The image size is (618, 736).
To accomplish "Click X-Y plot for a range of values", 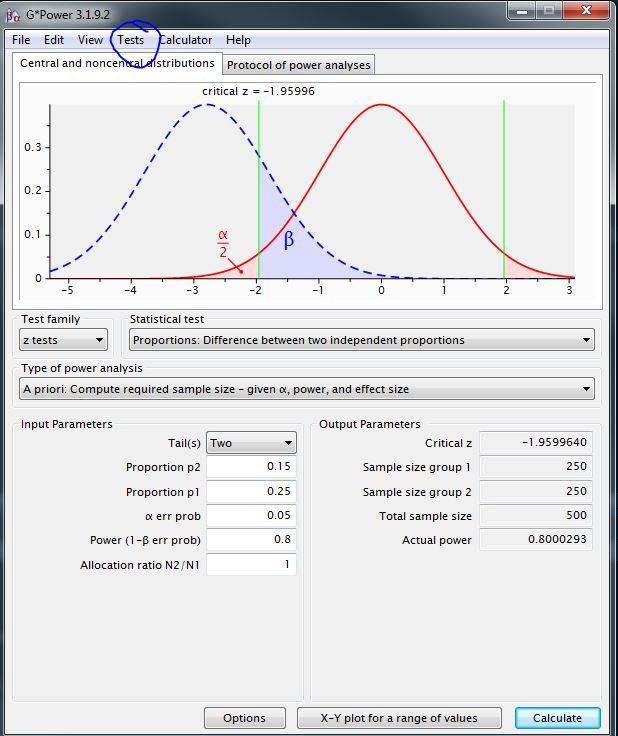I will point(399,718).
